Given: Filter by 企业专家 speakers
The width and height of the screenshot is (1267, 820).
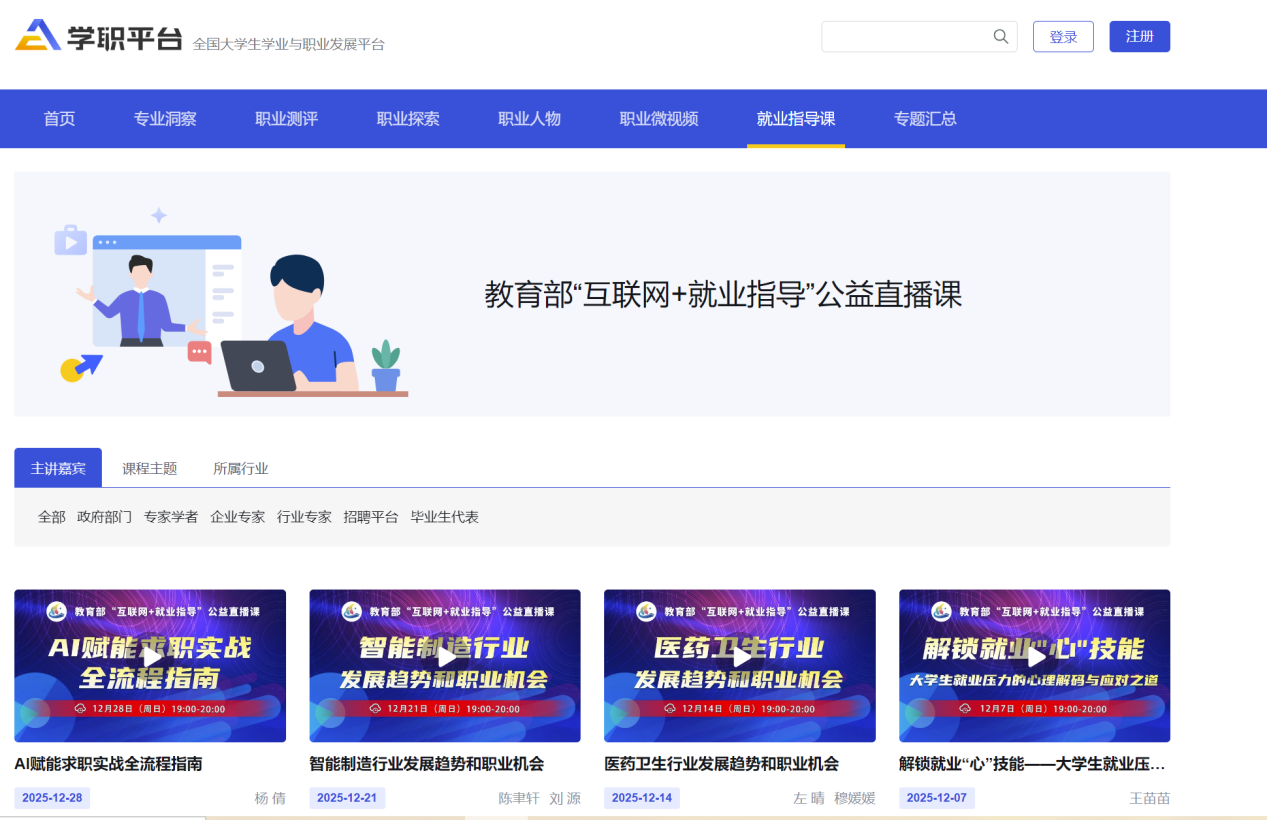Looking at the screenshot, I should pos(237,517).
